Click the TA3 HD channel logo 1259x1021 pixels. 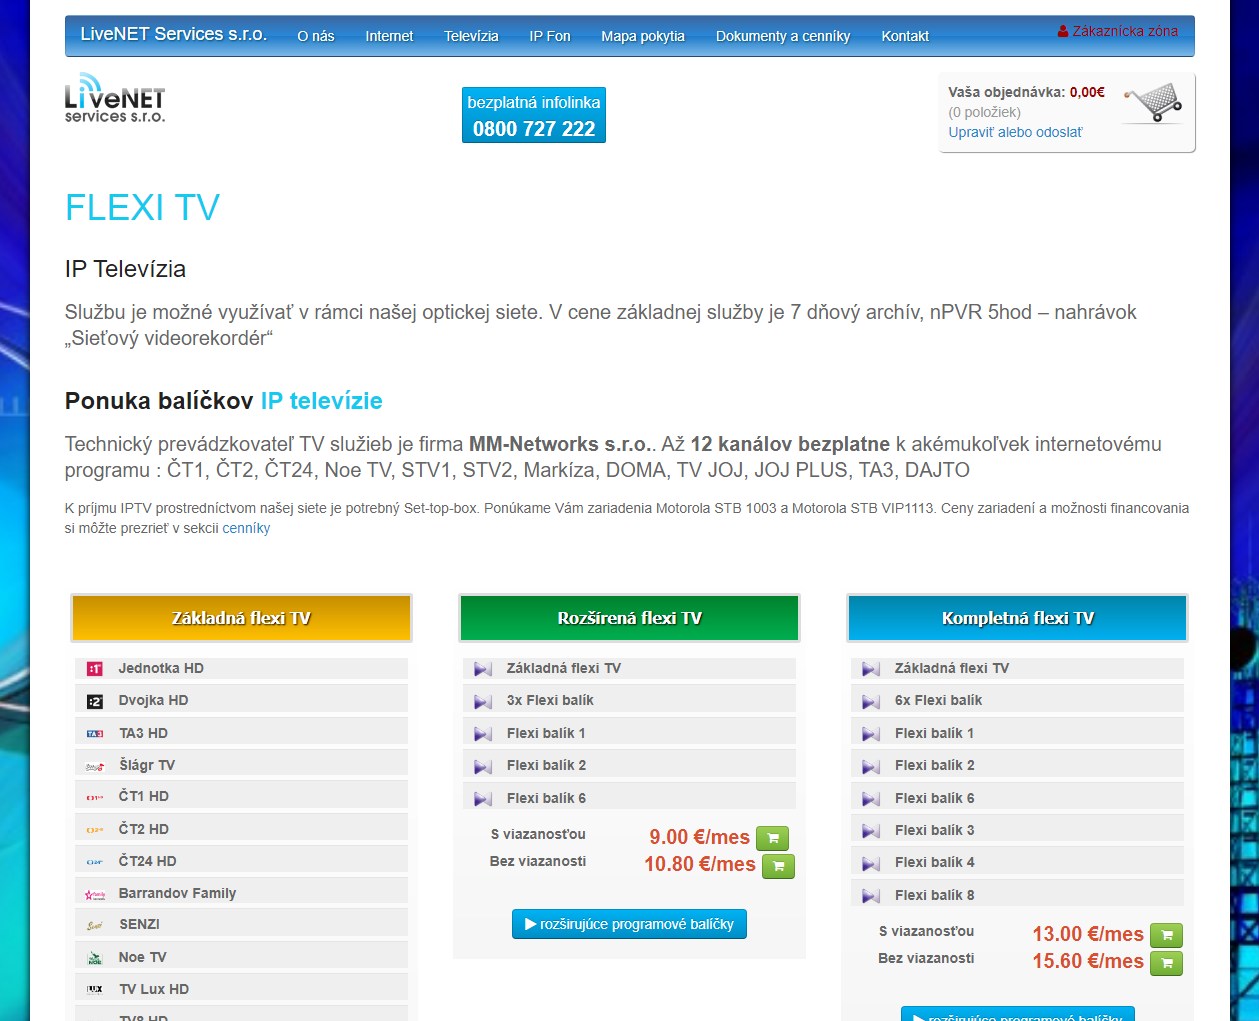coord(95,734)
